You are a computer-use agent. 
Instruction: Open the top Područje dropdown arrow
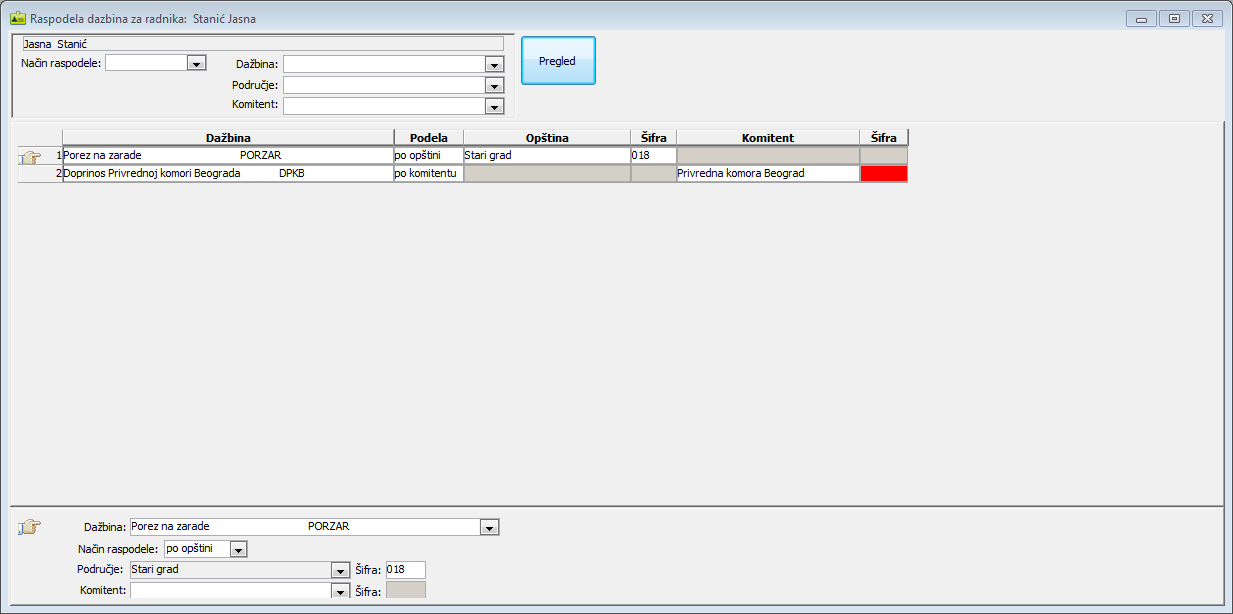[492, 85]
